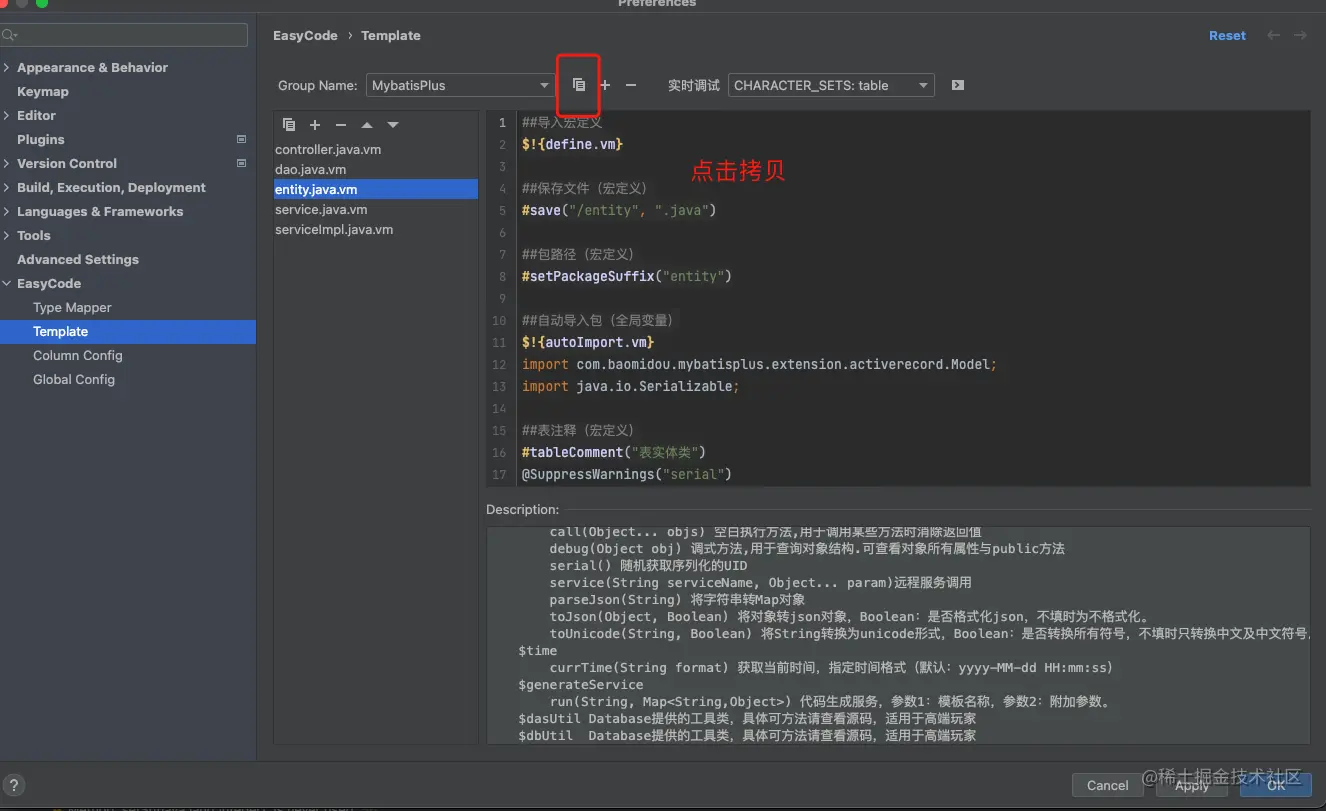1326x811 pixels.
Task: Expand the Editor settings node
Action: (8, 116)
